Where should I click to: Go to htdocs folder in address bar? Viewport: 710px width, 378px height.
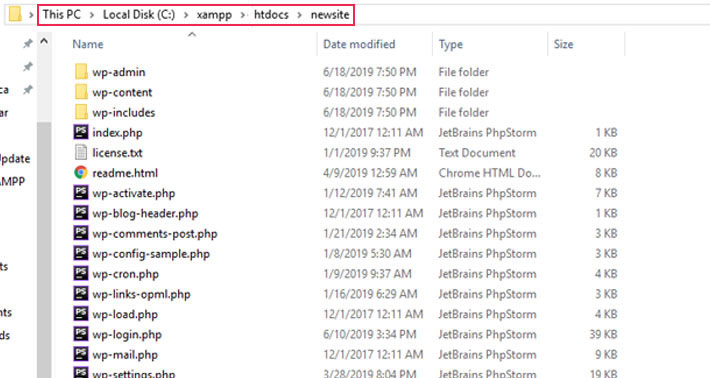[271, 14]
